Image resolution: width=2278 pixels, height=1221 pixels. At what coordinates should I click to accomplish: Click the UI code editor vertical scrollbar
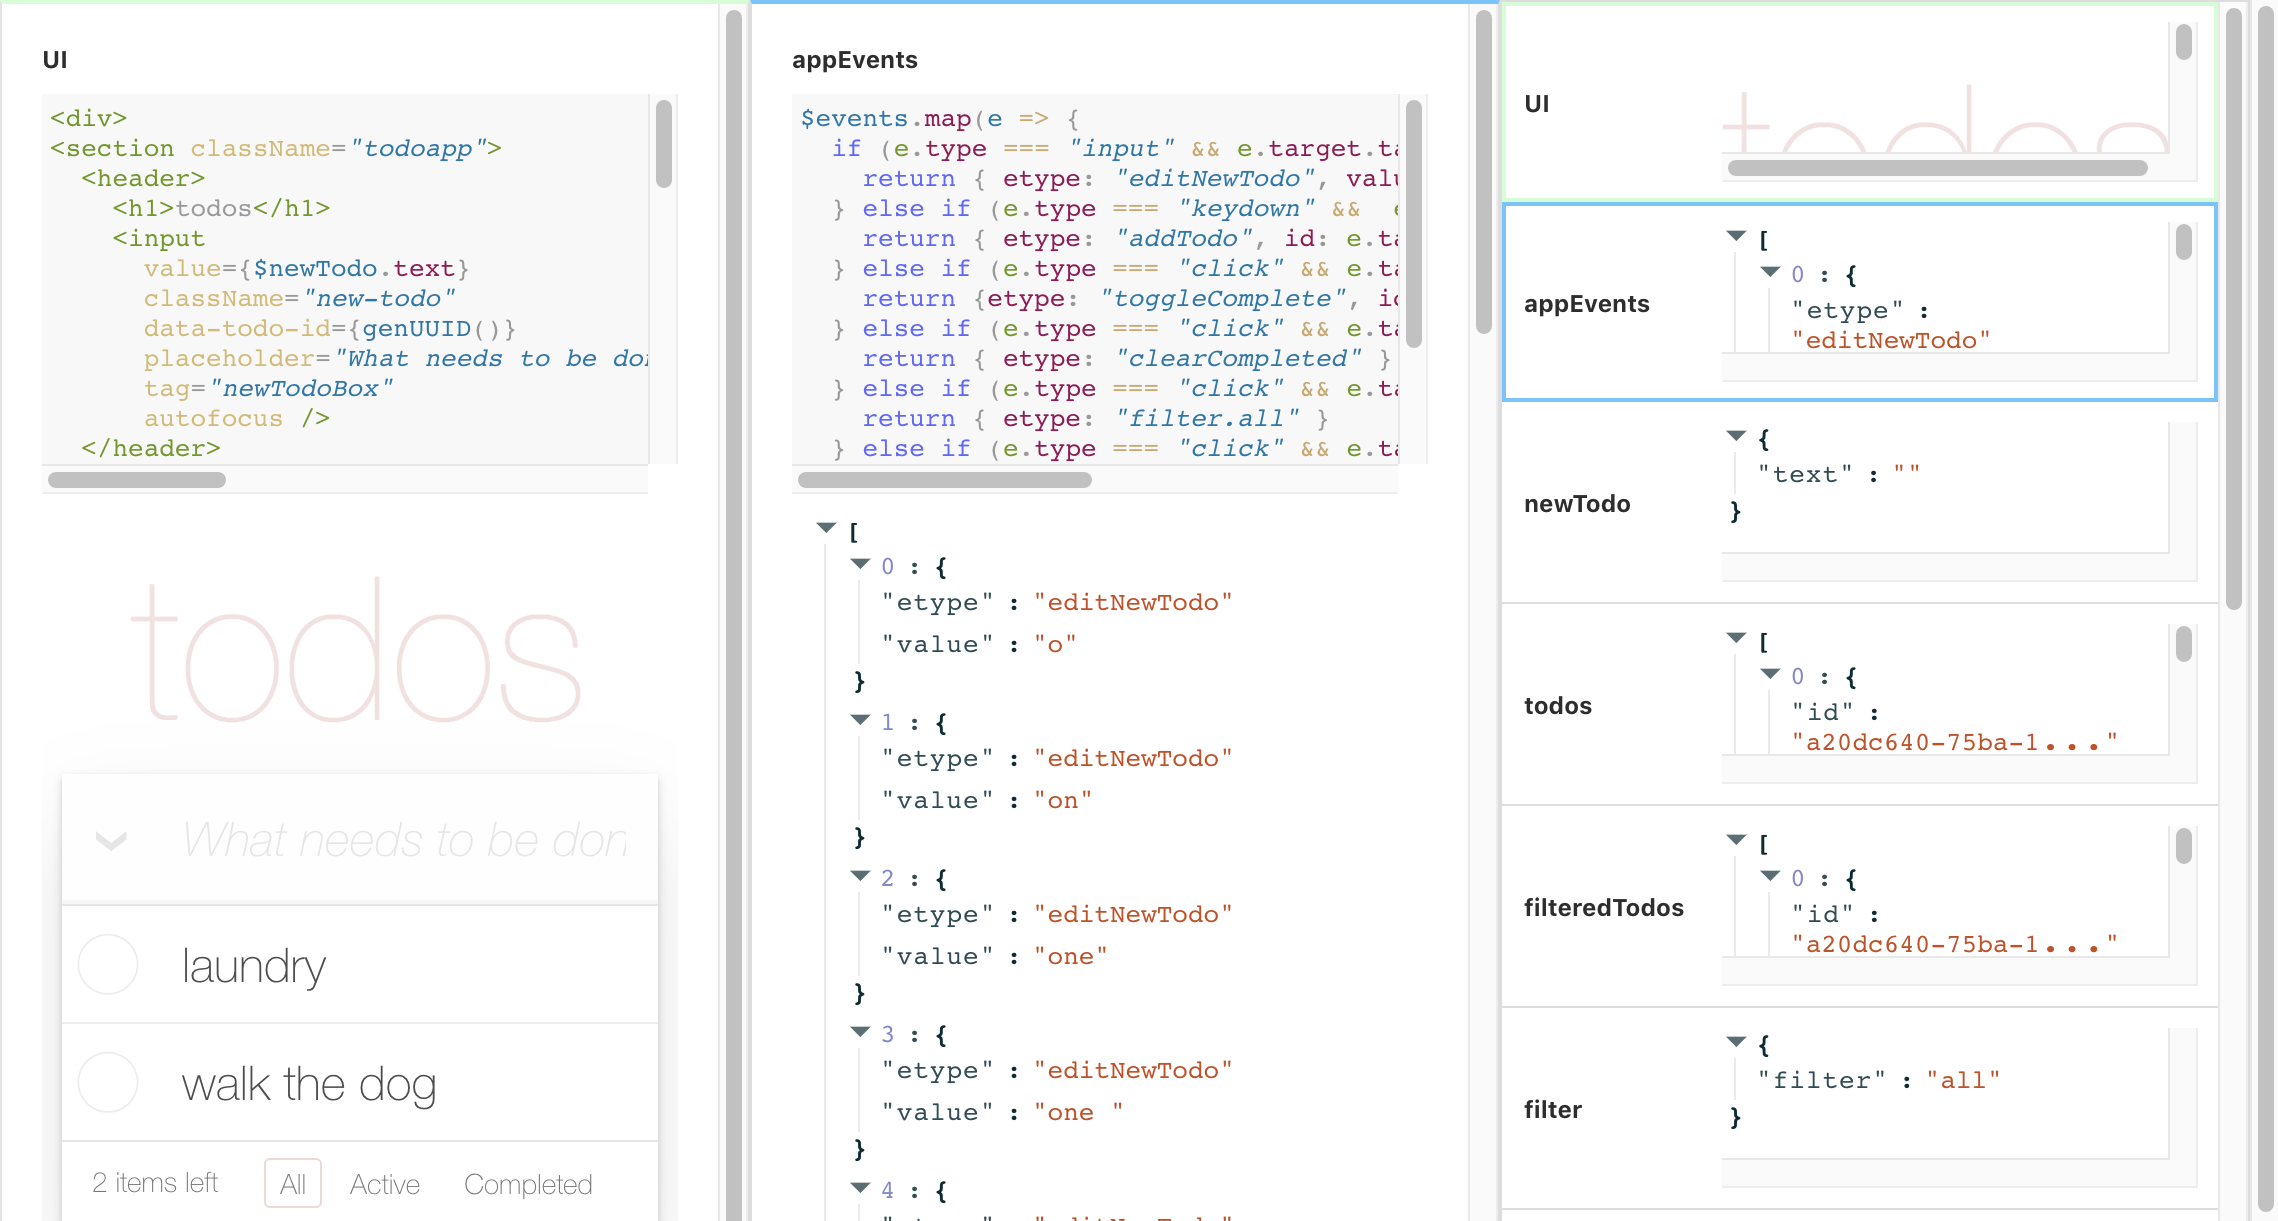pyautogui.click(x=664, y=144)
